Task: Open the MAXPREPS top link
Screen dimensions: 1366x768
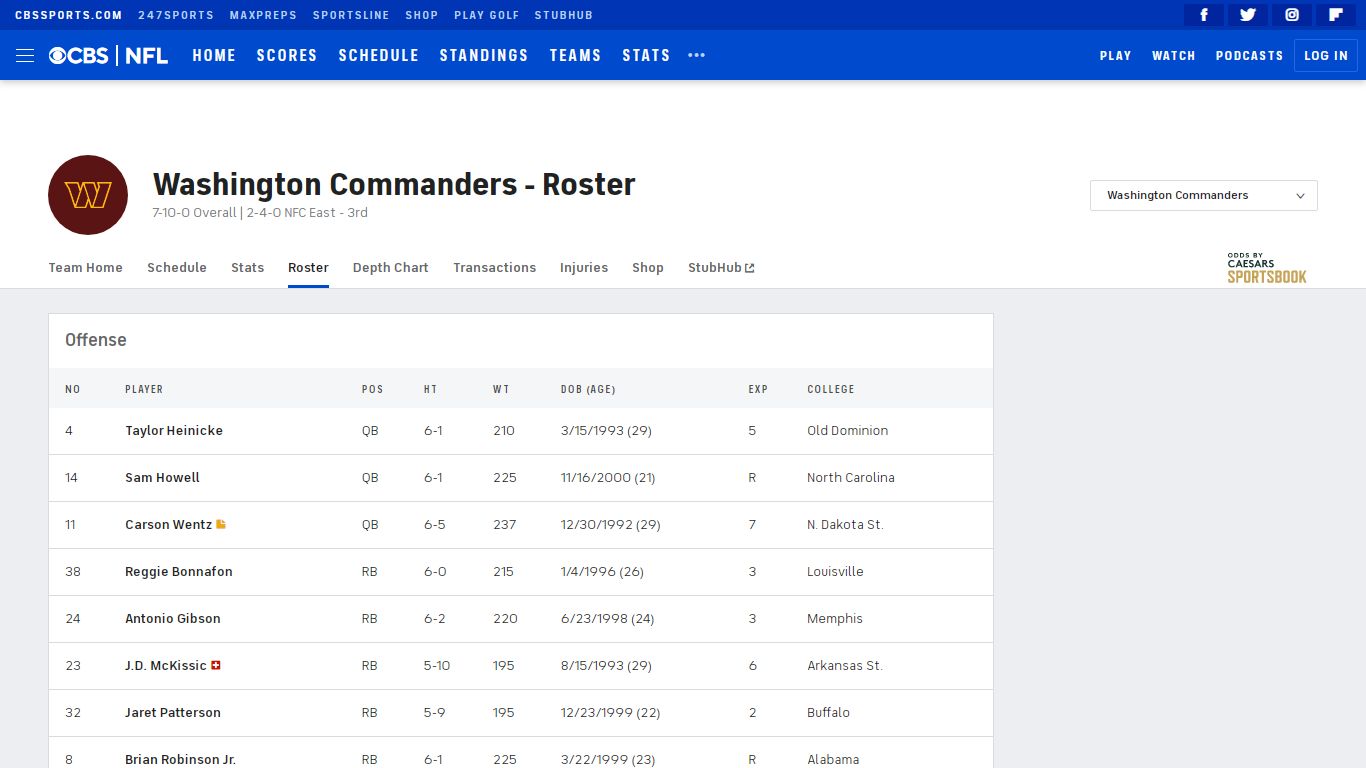Action: click(264, 15)
